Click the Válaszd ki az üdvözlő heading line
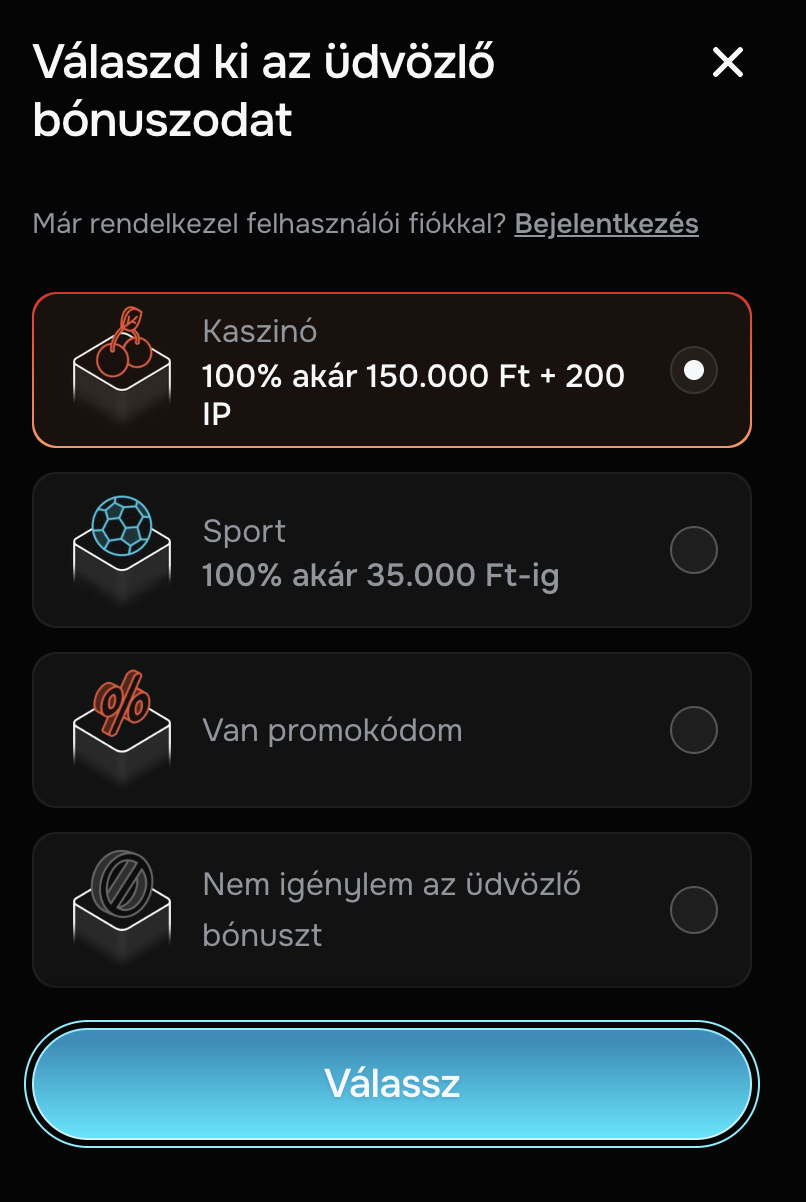Viewport: 806px width, 1202px height. coord(264,63)
